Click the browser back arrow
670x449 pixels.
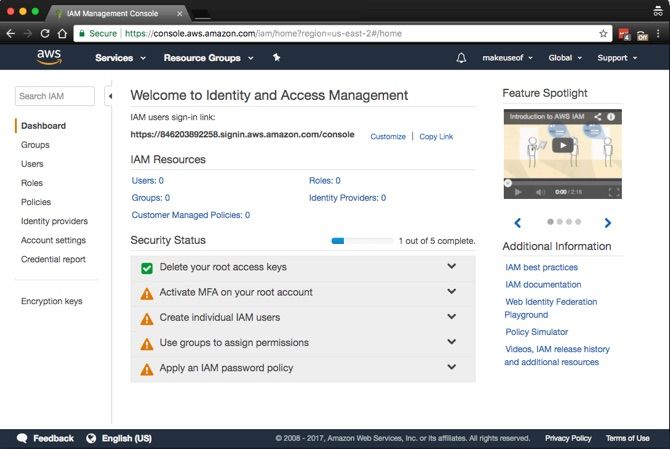pos(11,33)
